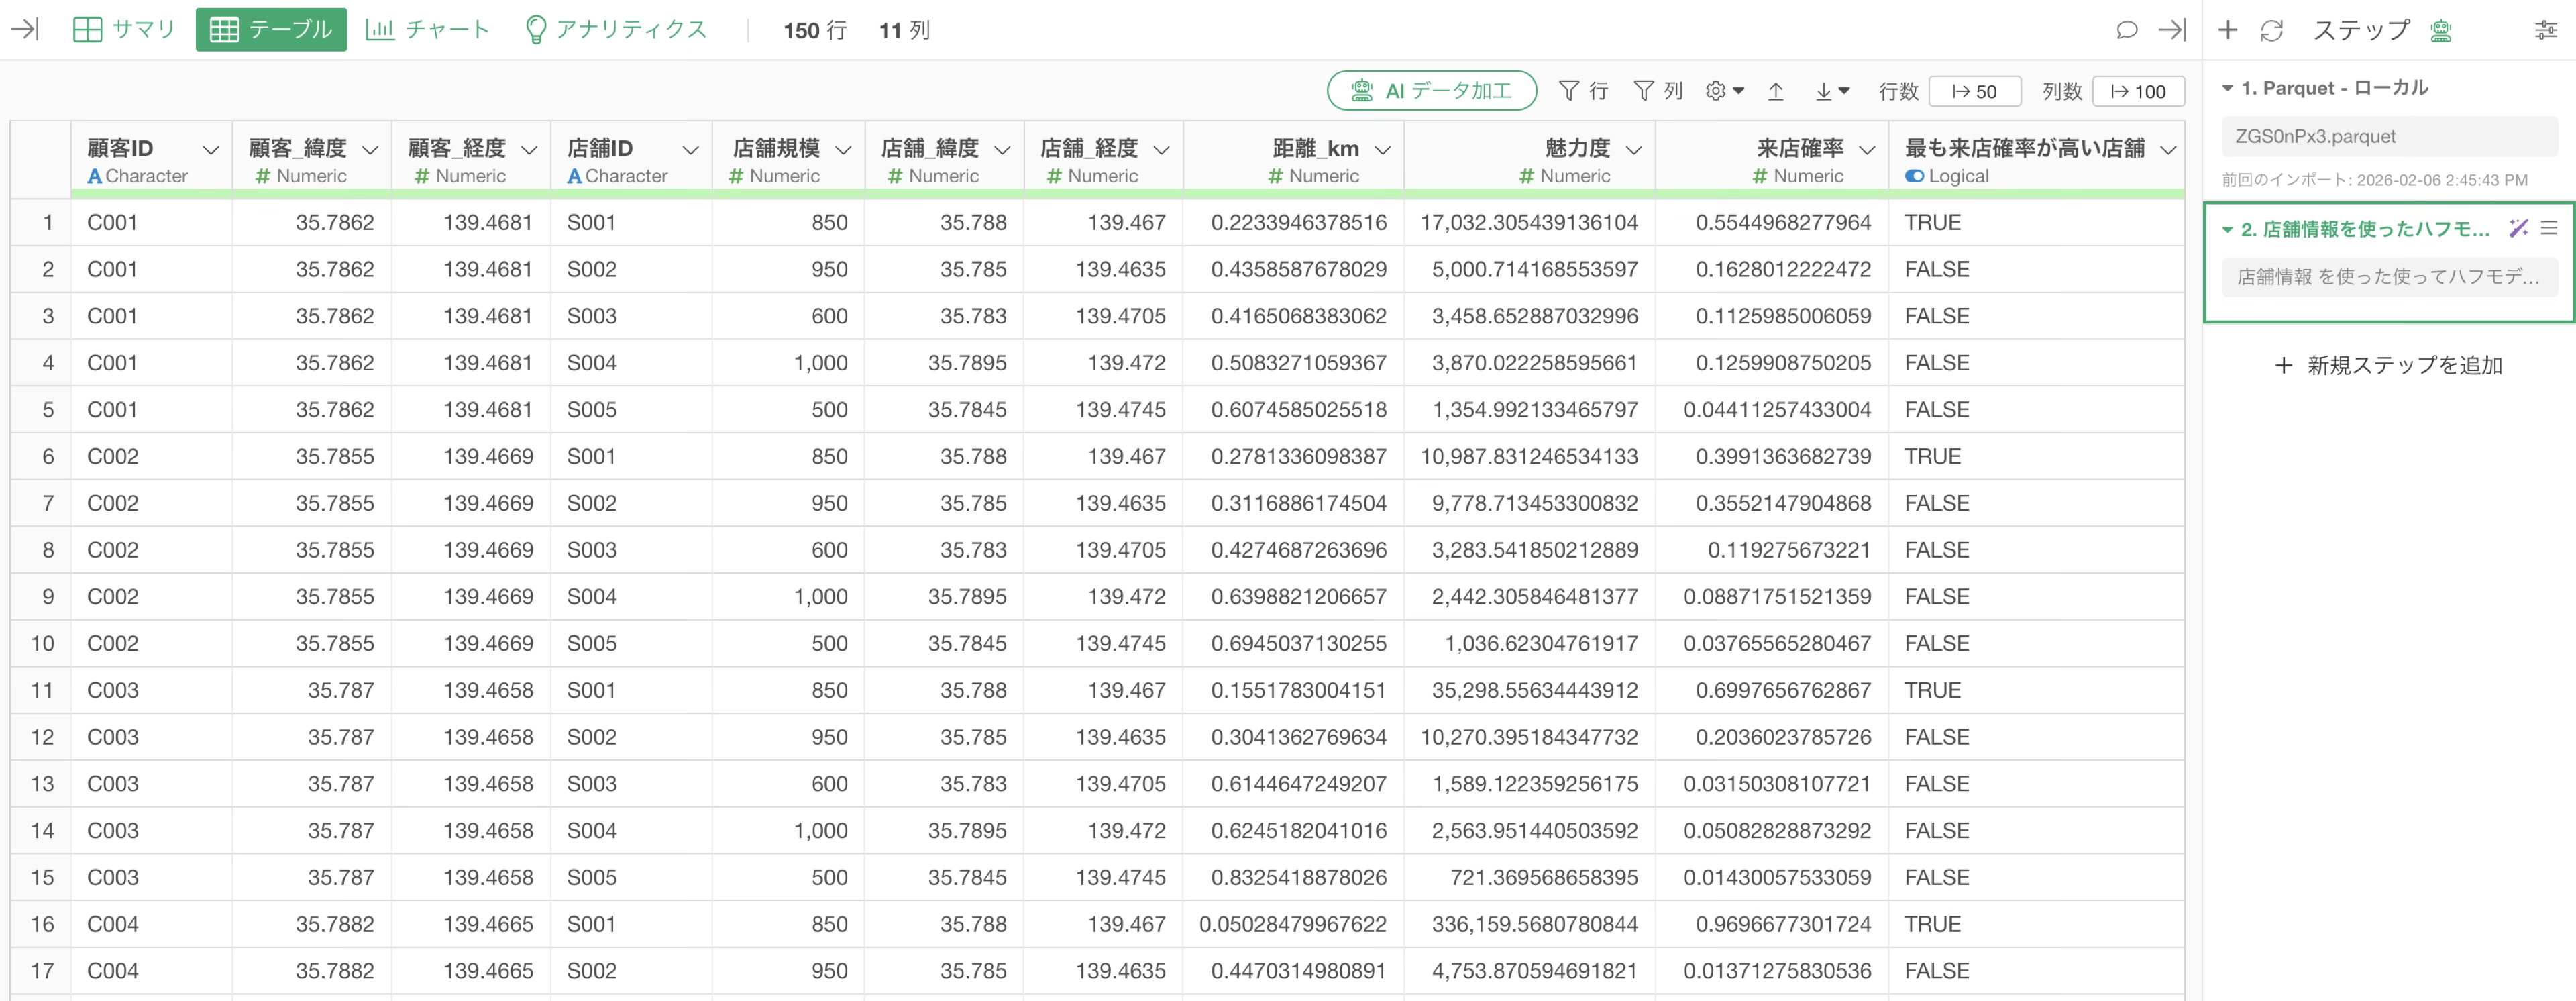Click the magic wand icon on step 2
Image resolution: width=2576 pixels, height=1001 pixels.
[2517, 229]
